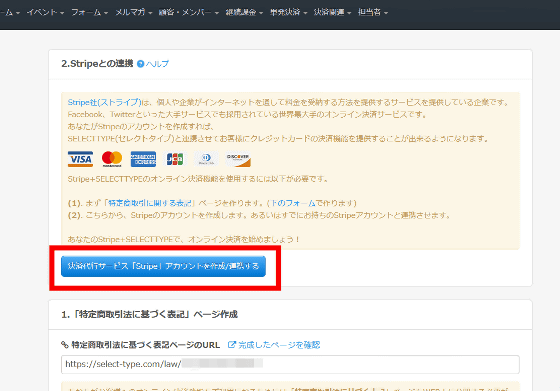Open the フォーム dropdown menu
The width and height of the screenshot is (560, 391).
[90, 12]
